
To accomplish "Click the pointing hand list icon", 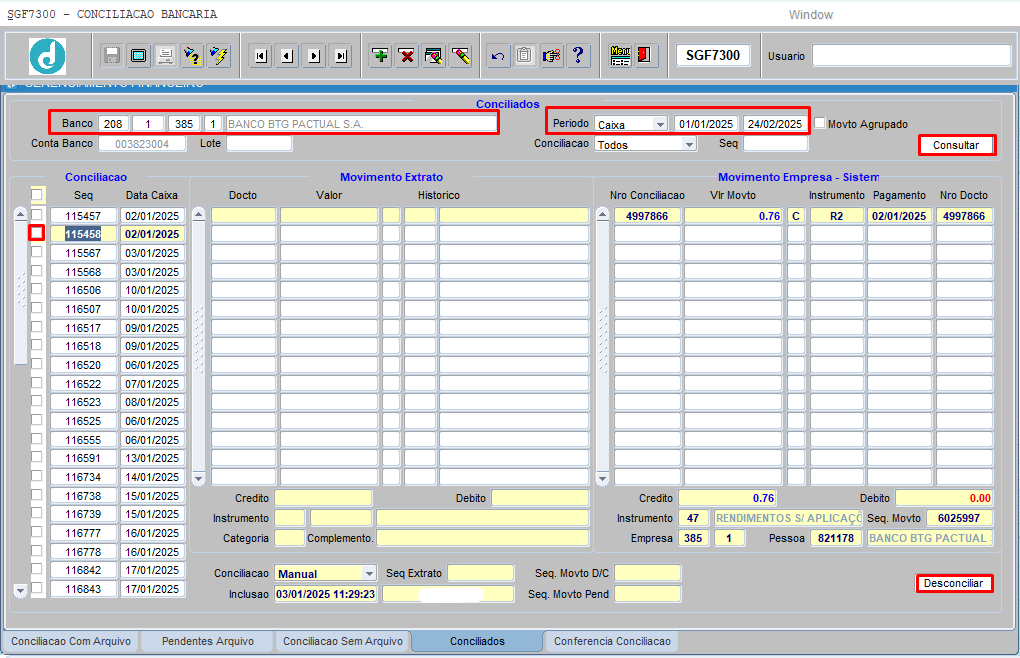I will click(x=552, y=56).
